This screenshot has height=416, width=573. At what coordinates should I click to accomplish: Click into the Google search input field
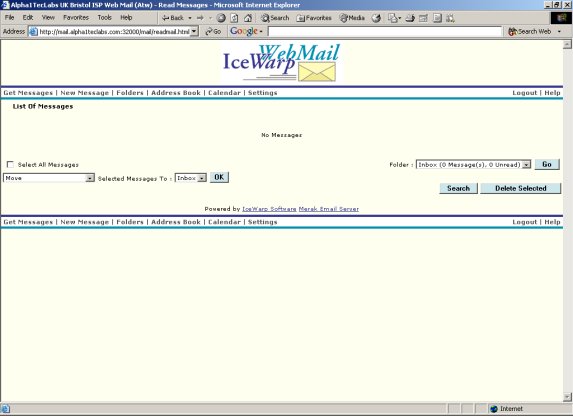coord(385,31)
